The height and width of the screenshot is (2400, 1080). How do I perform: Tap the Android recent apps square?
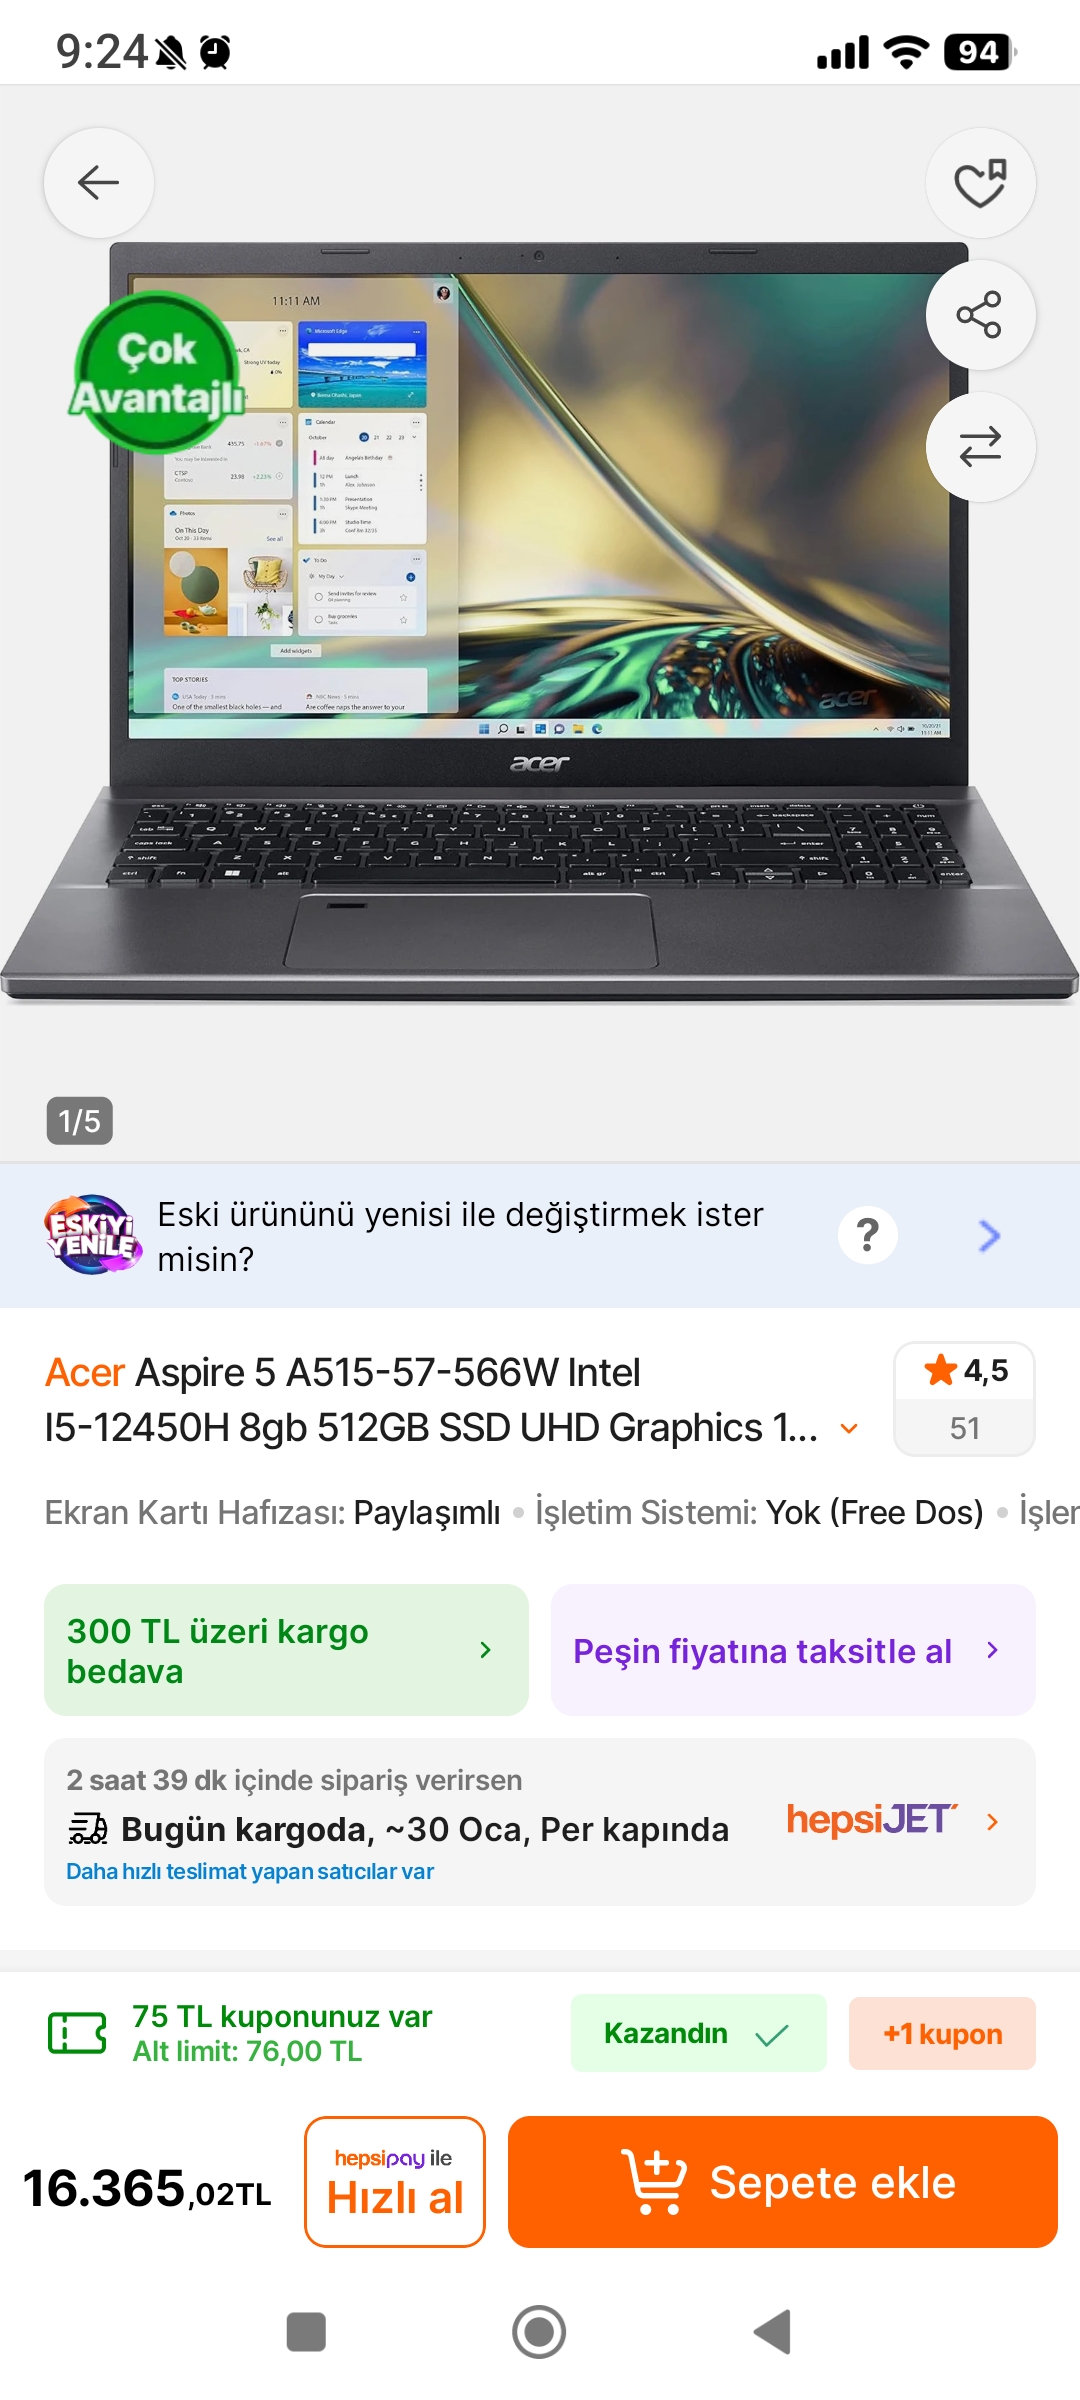(x=306, y=2332)
